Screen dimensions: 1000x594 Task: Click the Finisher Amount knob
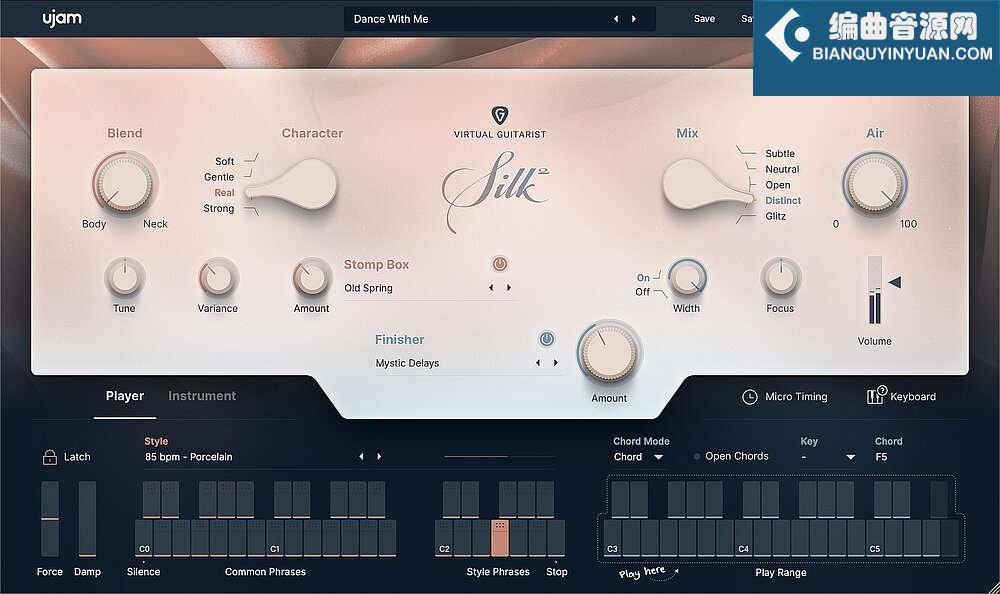tap(609, 353)
